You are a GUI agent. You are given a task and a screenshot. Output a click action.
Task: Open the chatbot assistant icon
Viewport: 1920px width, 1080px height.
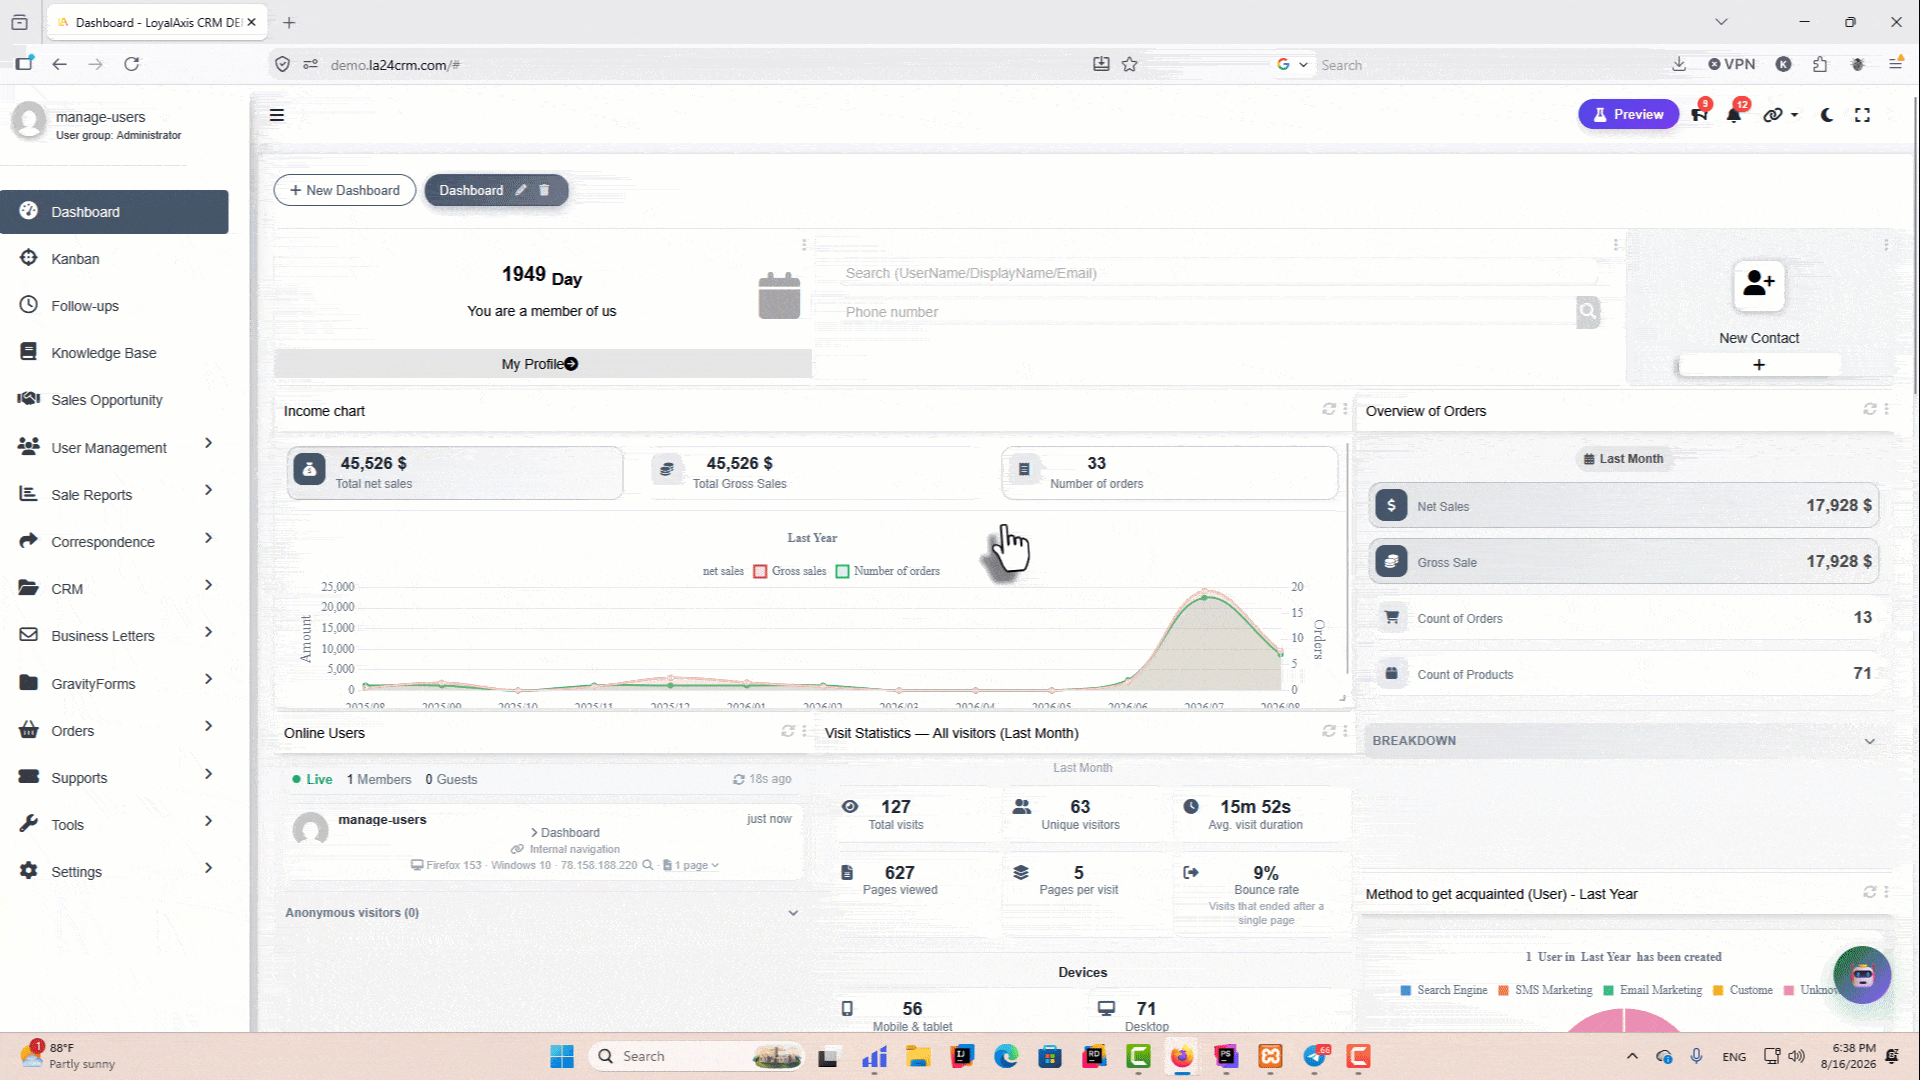[1862, 974]
